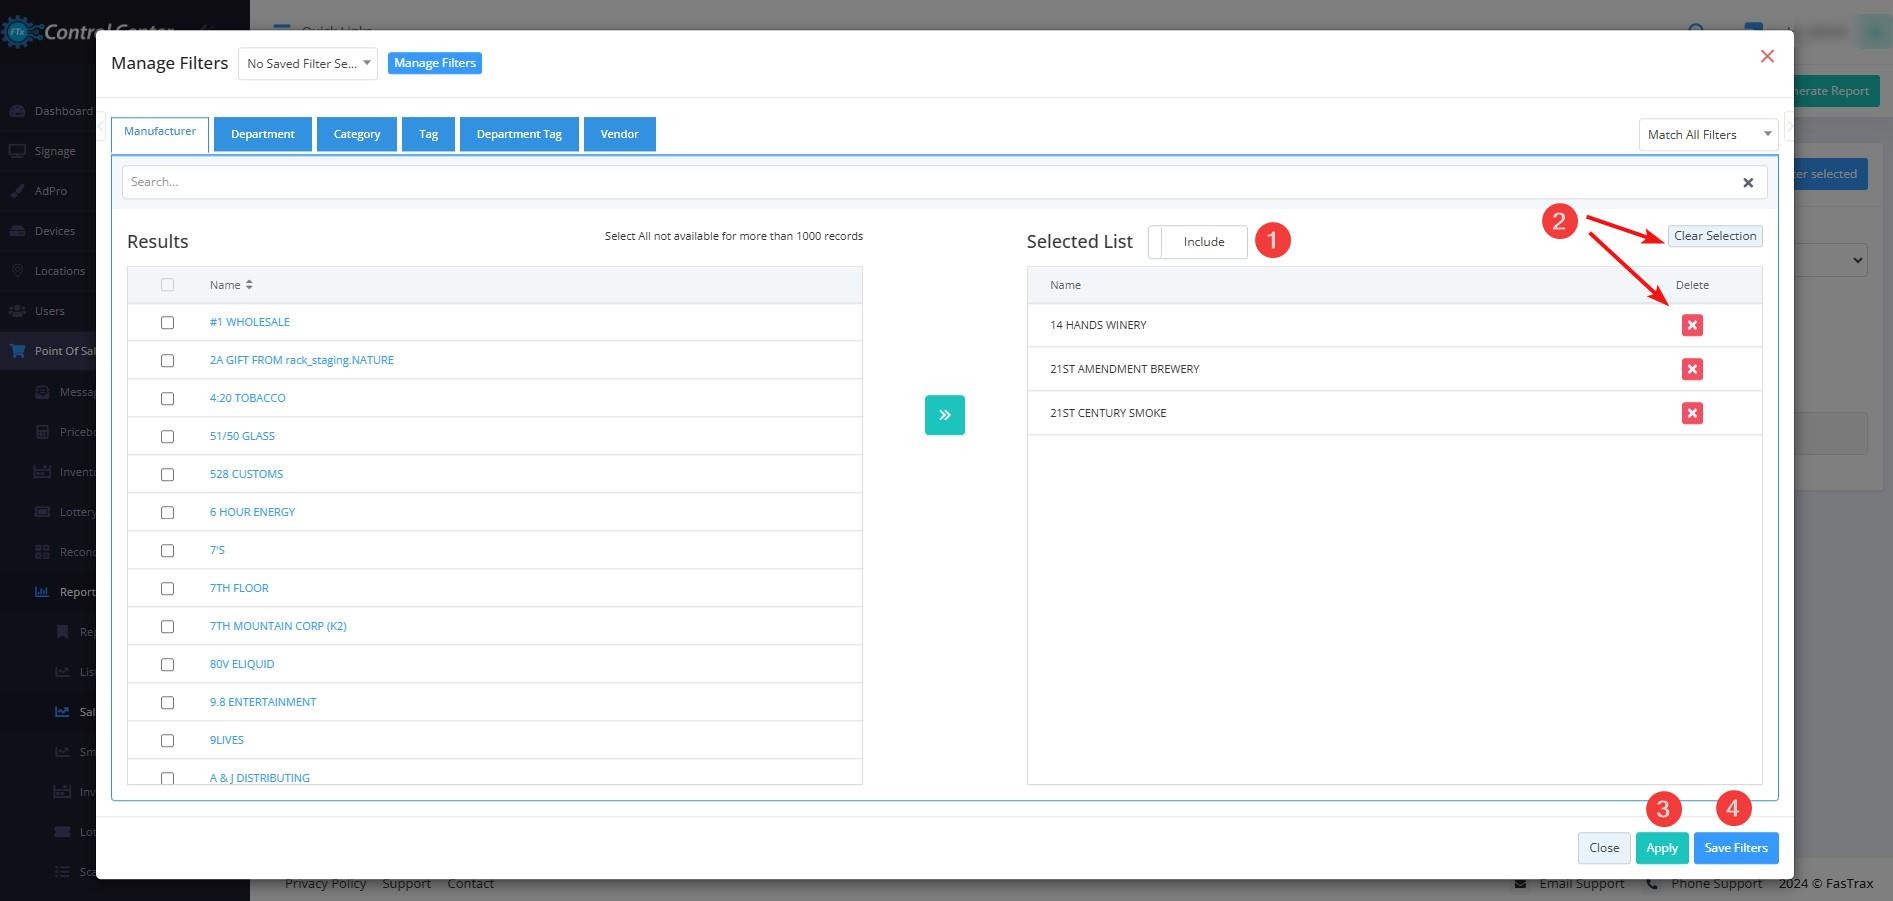Click the A & J DISTRIBUTING link
1893x901 pixels.
[x=260, y=778]
